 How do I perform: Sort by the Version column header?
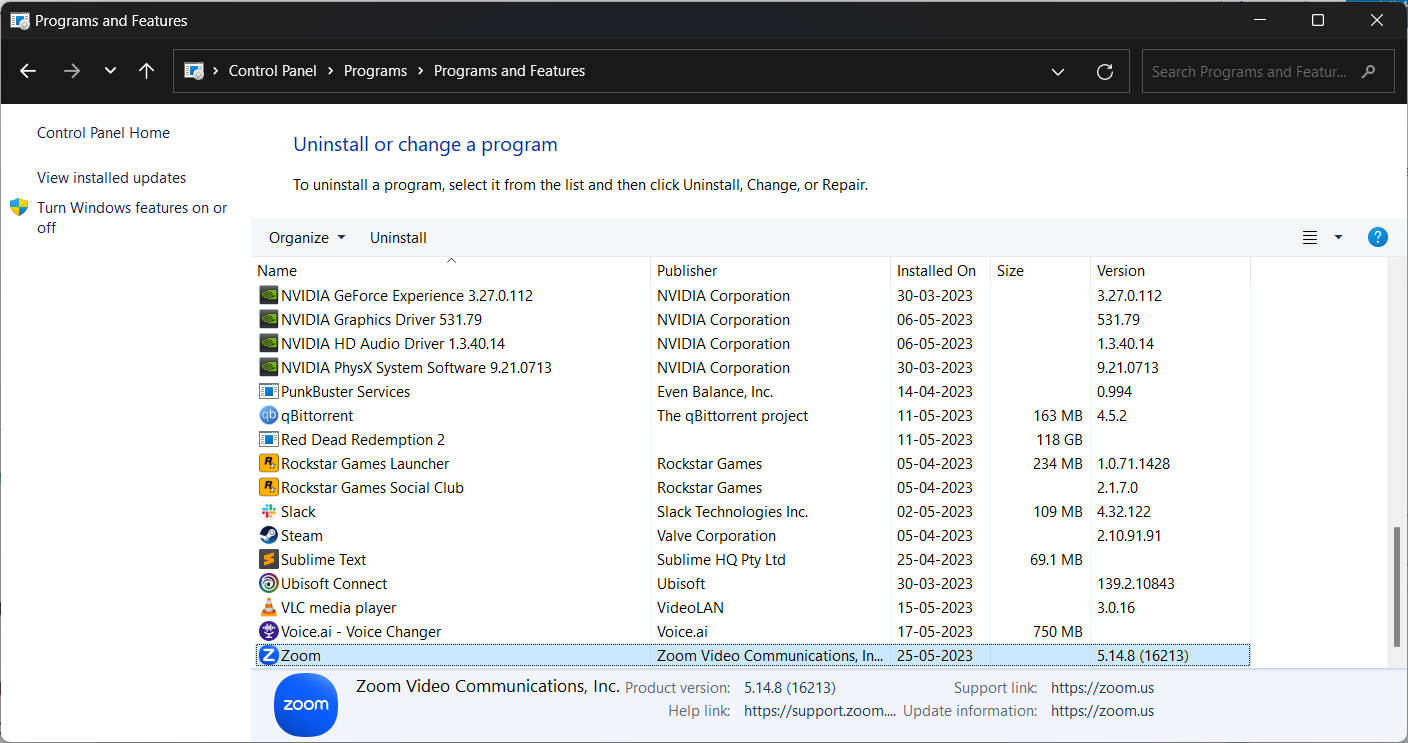pyautogui.click(x=1170, y=270)
